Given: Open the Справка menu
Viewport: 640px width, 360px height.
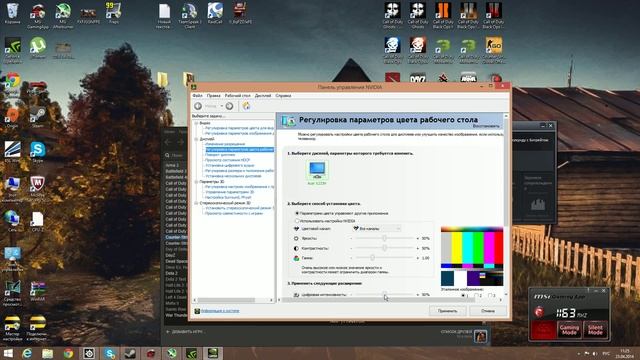Looking at the screenshot, I should point(283,96).
